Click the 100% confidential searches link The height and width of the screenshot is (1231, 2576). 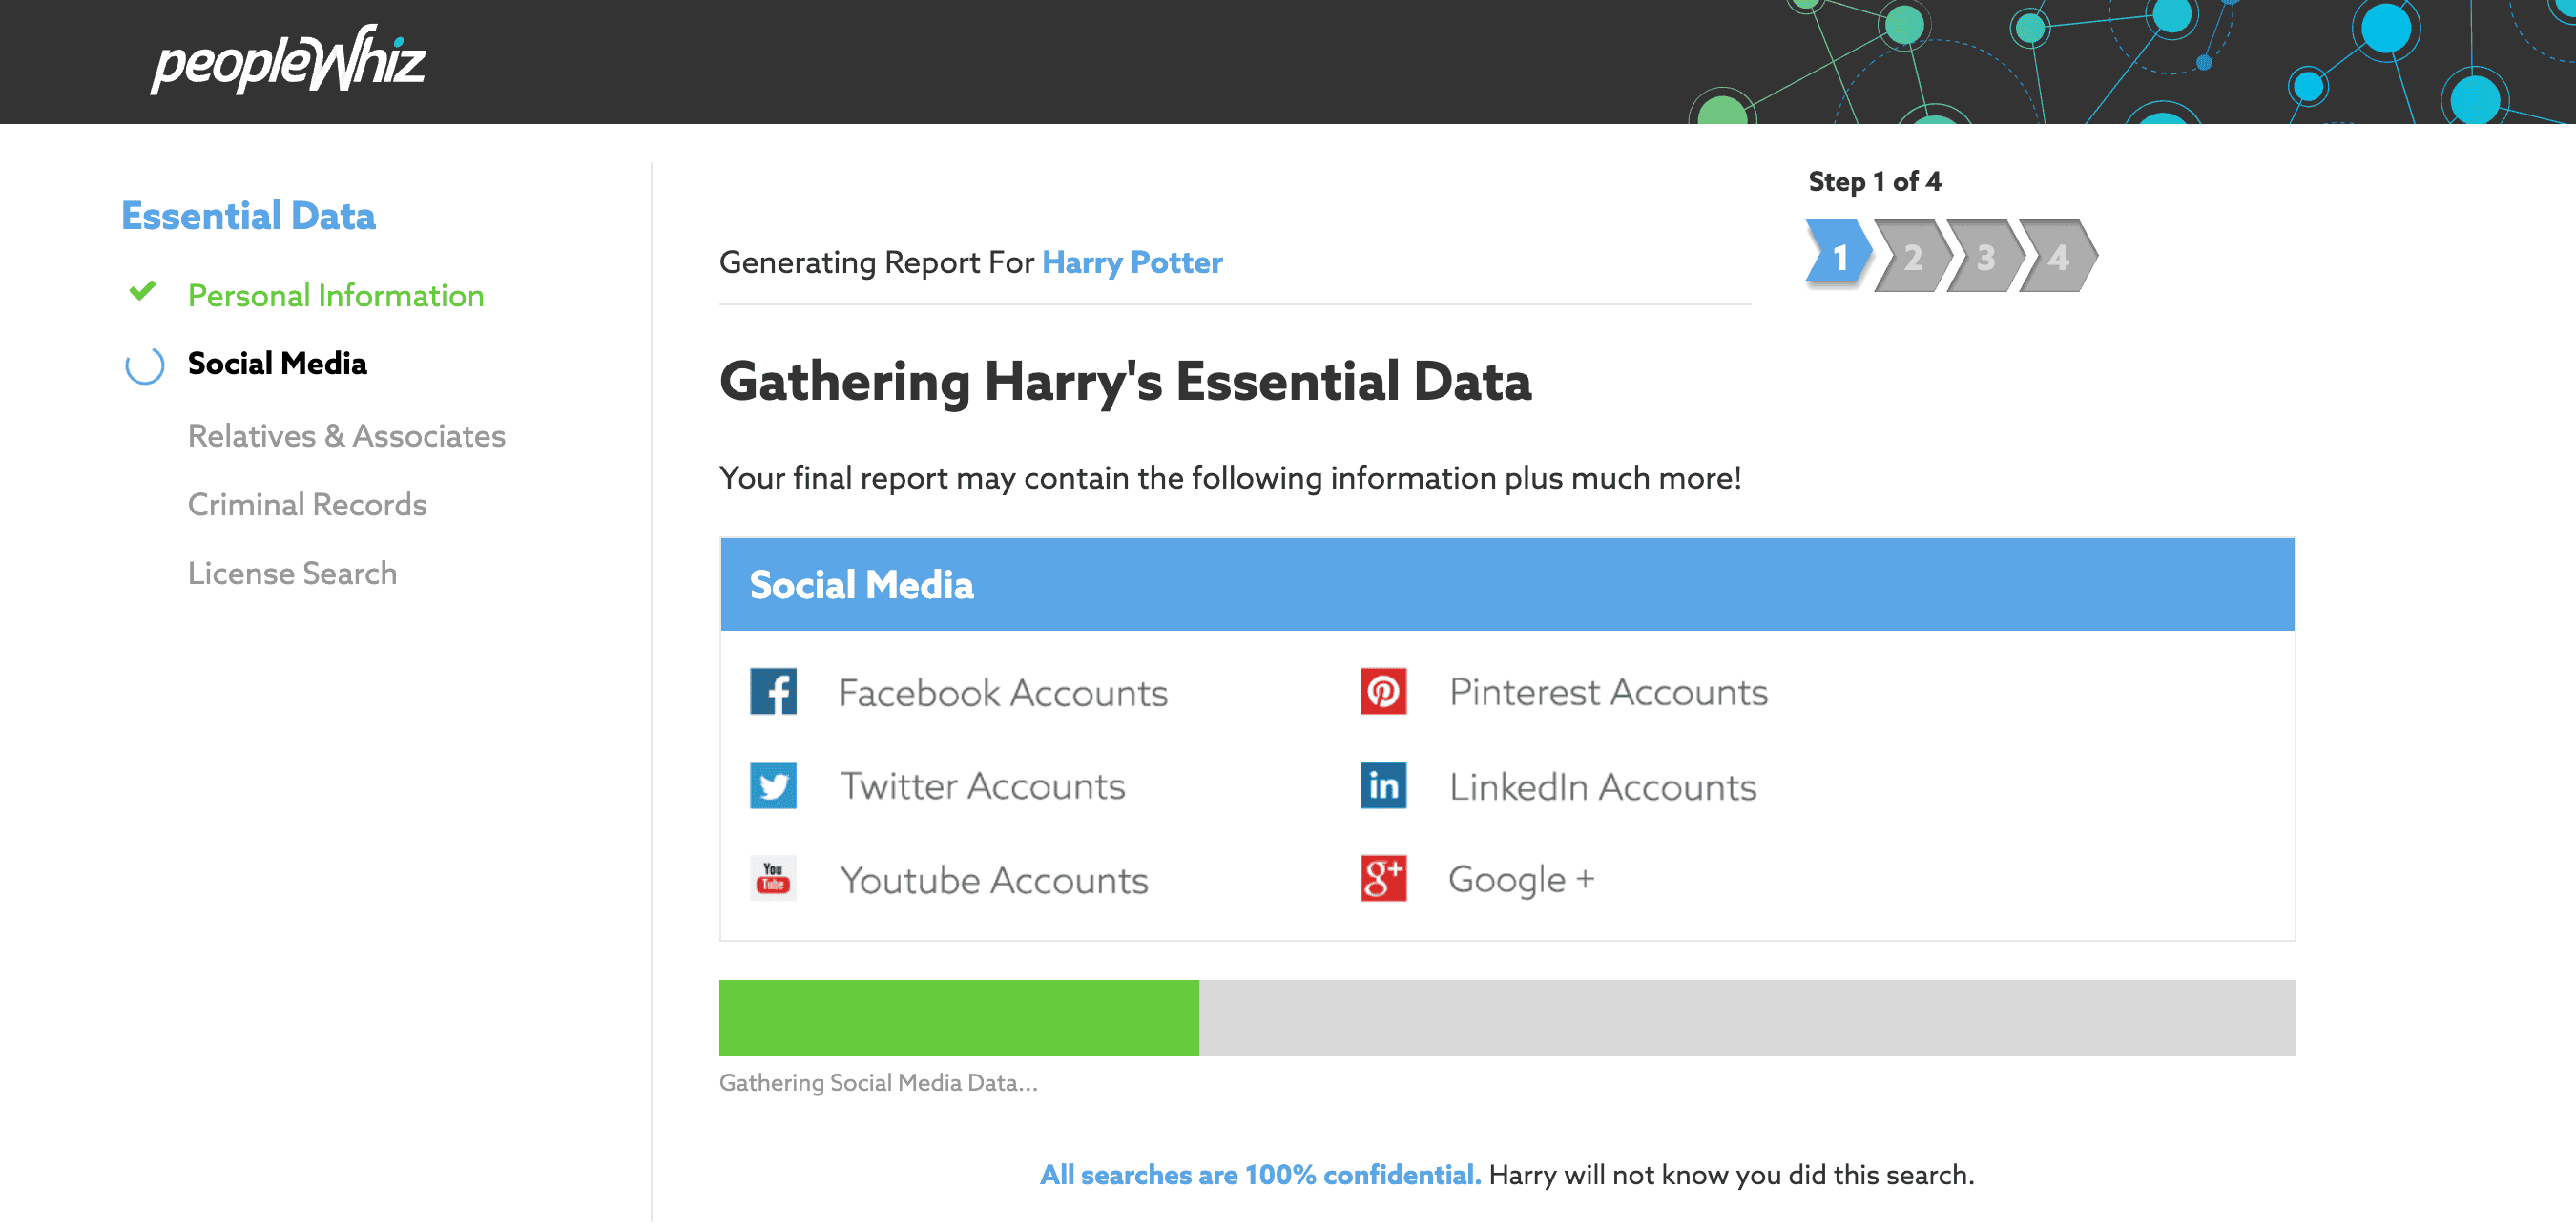[x=1259, y=1175]
